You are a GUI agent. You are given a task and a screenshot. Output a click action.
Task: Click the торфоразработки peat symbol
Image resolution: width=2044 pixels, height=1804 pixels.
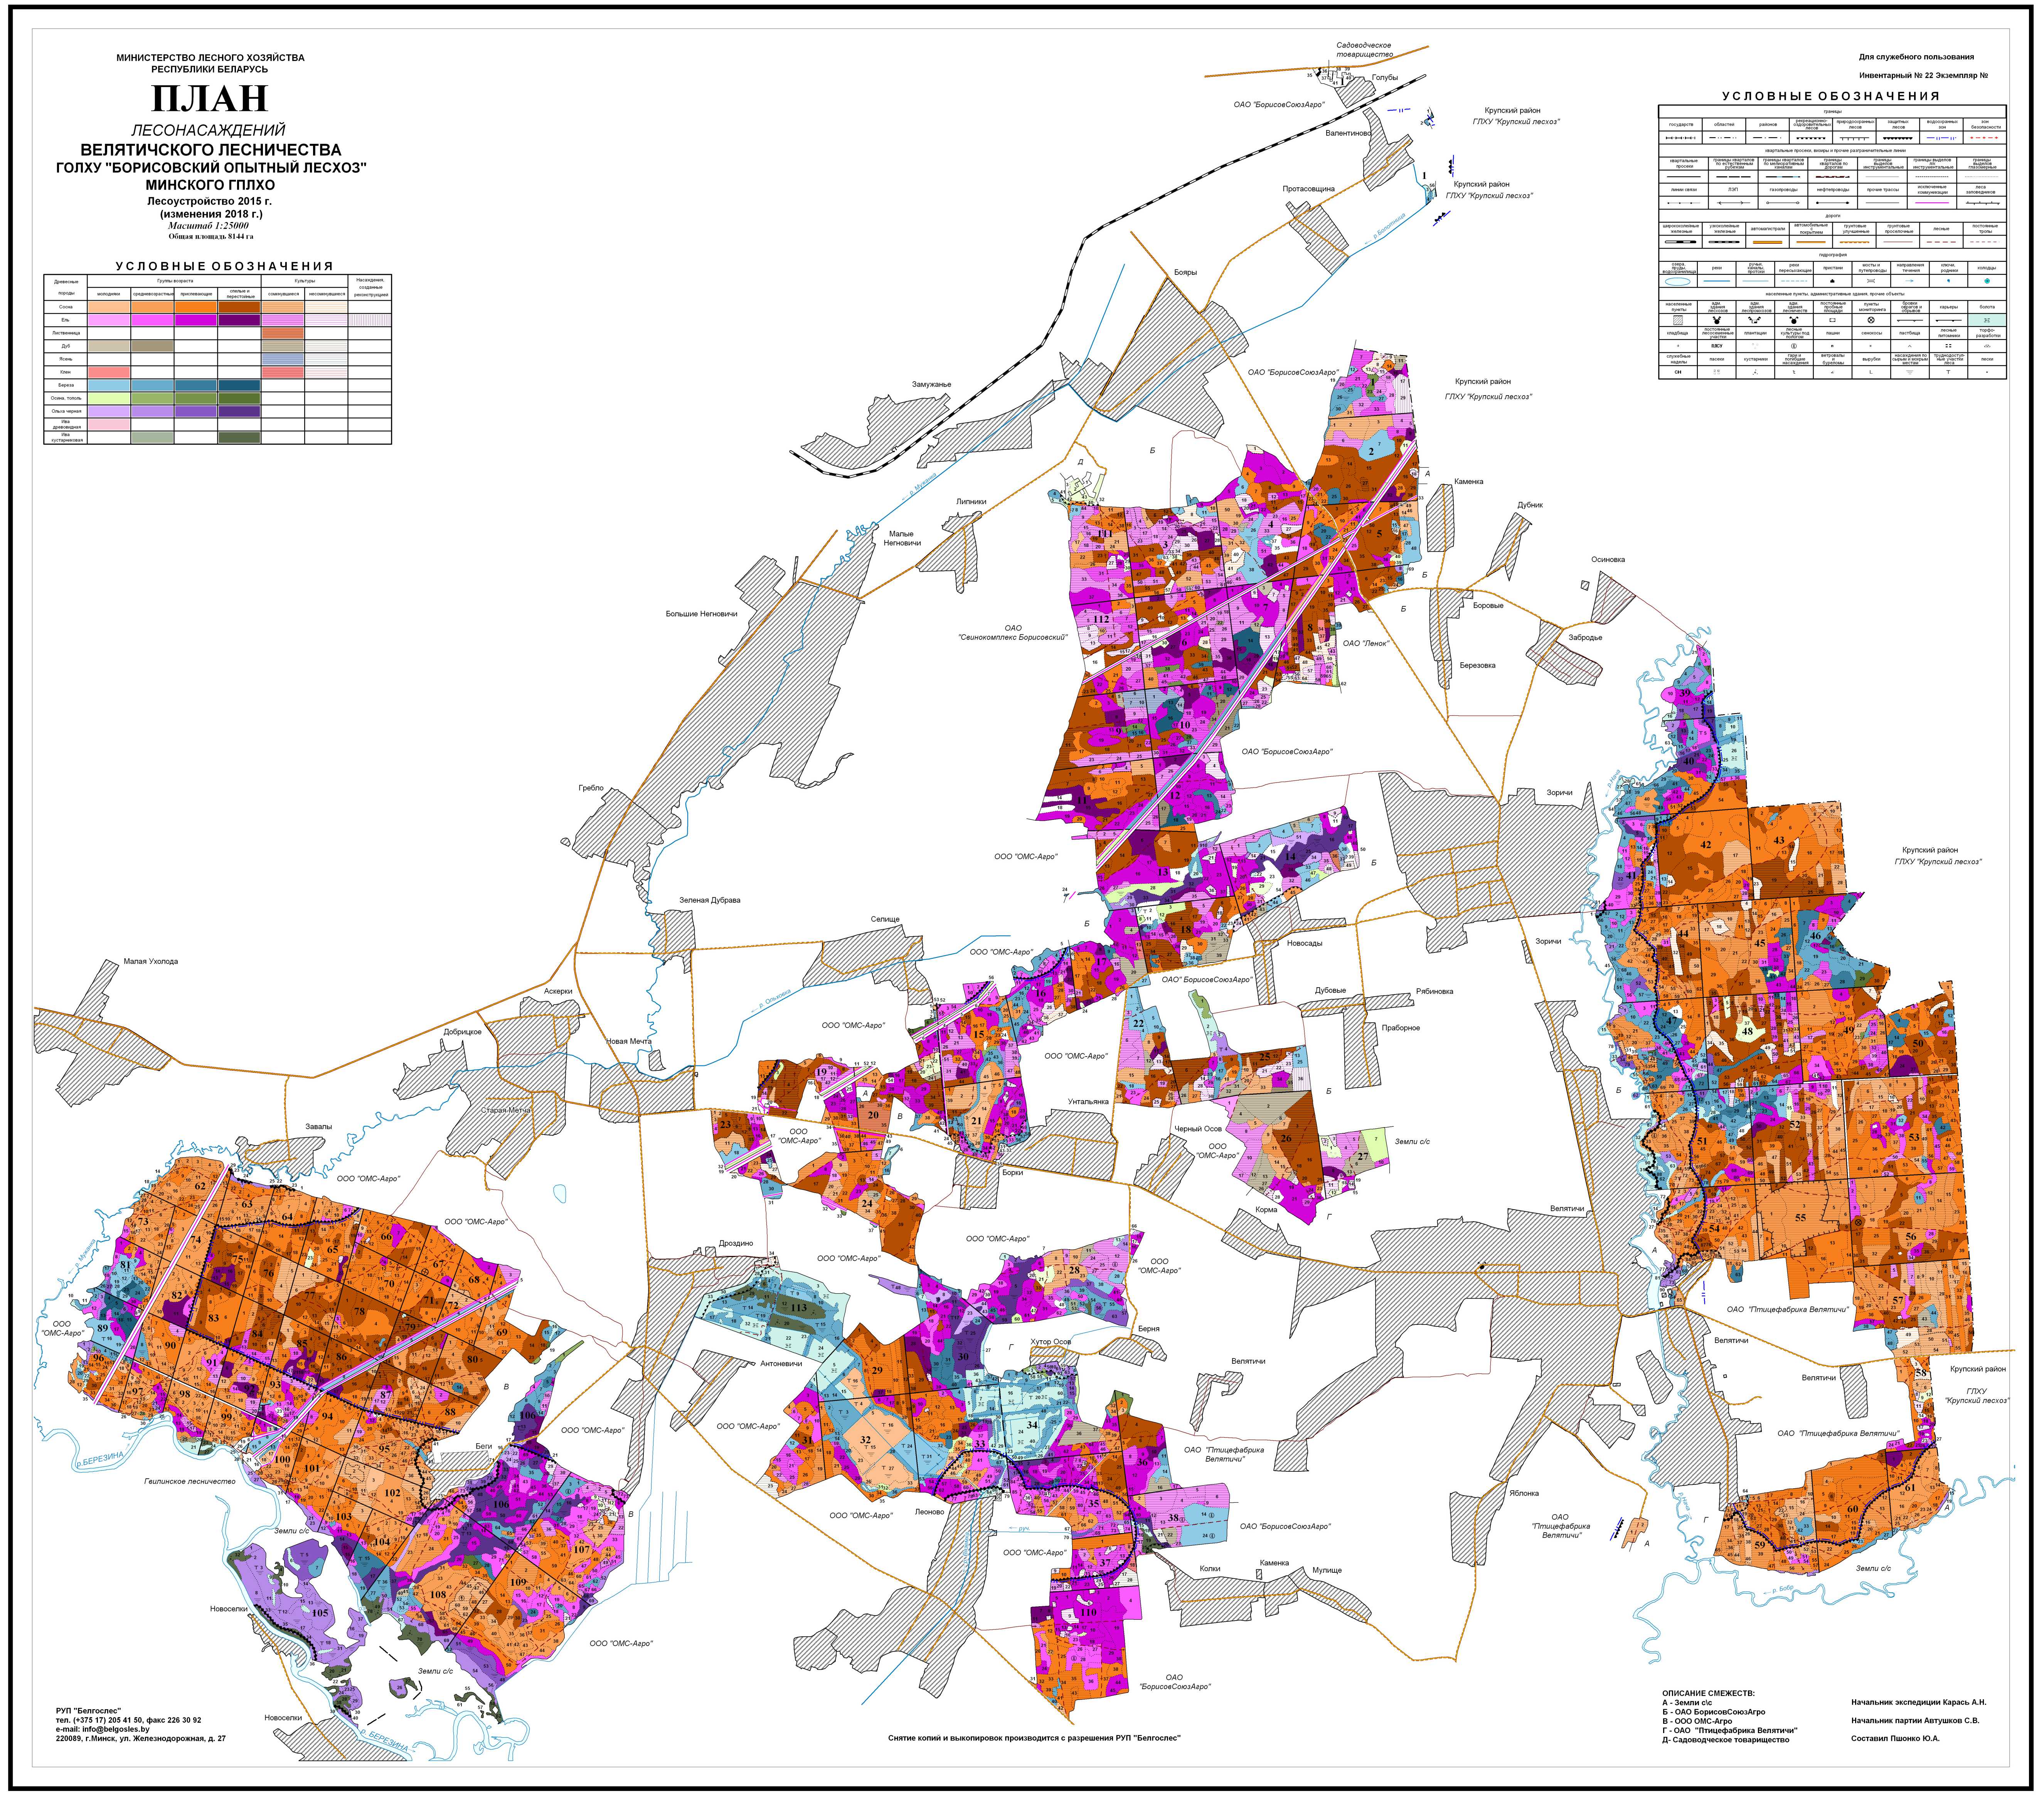point(1986,346)
